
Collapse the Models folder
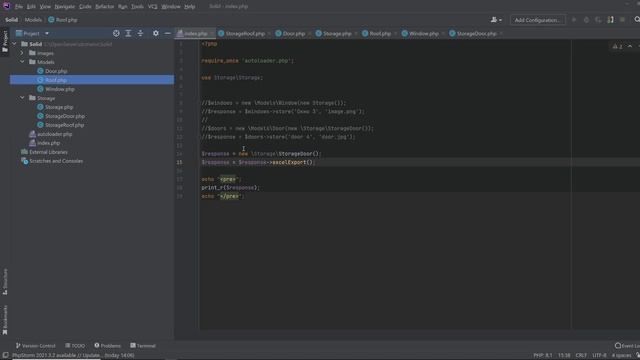[x=22, y=62]
